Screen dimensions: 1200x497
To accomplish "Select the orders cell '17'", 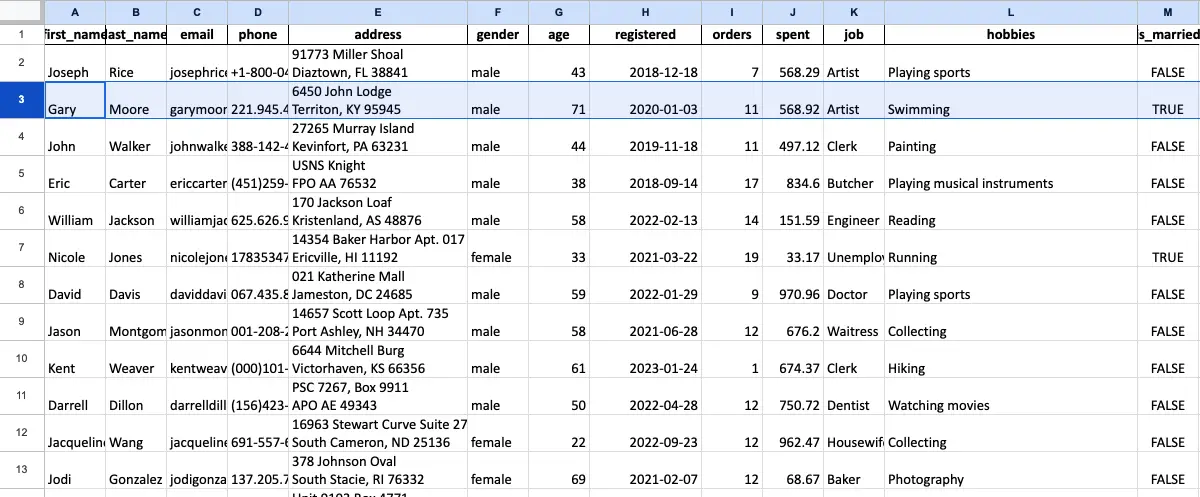I will click(732, 174).
